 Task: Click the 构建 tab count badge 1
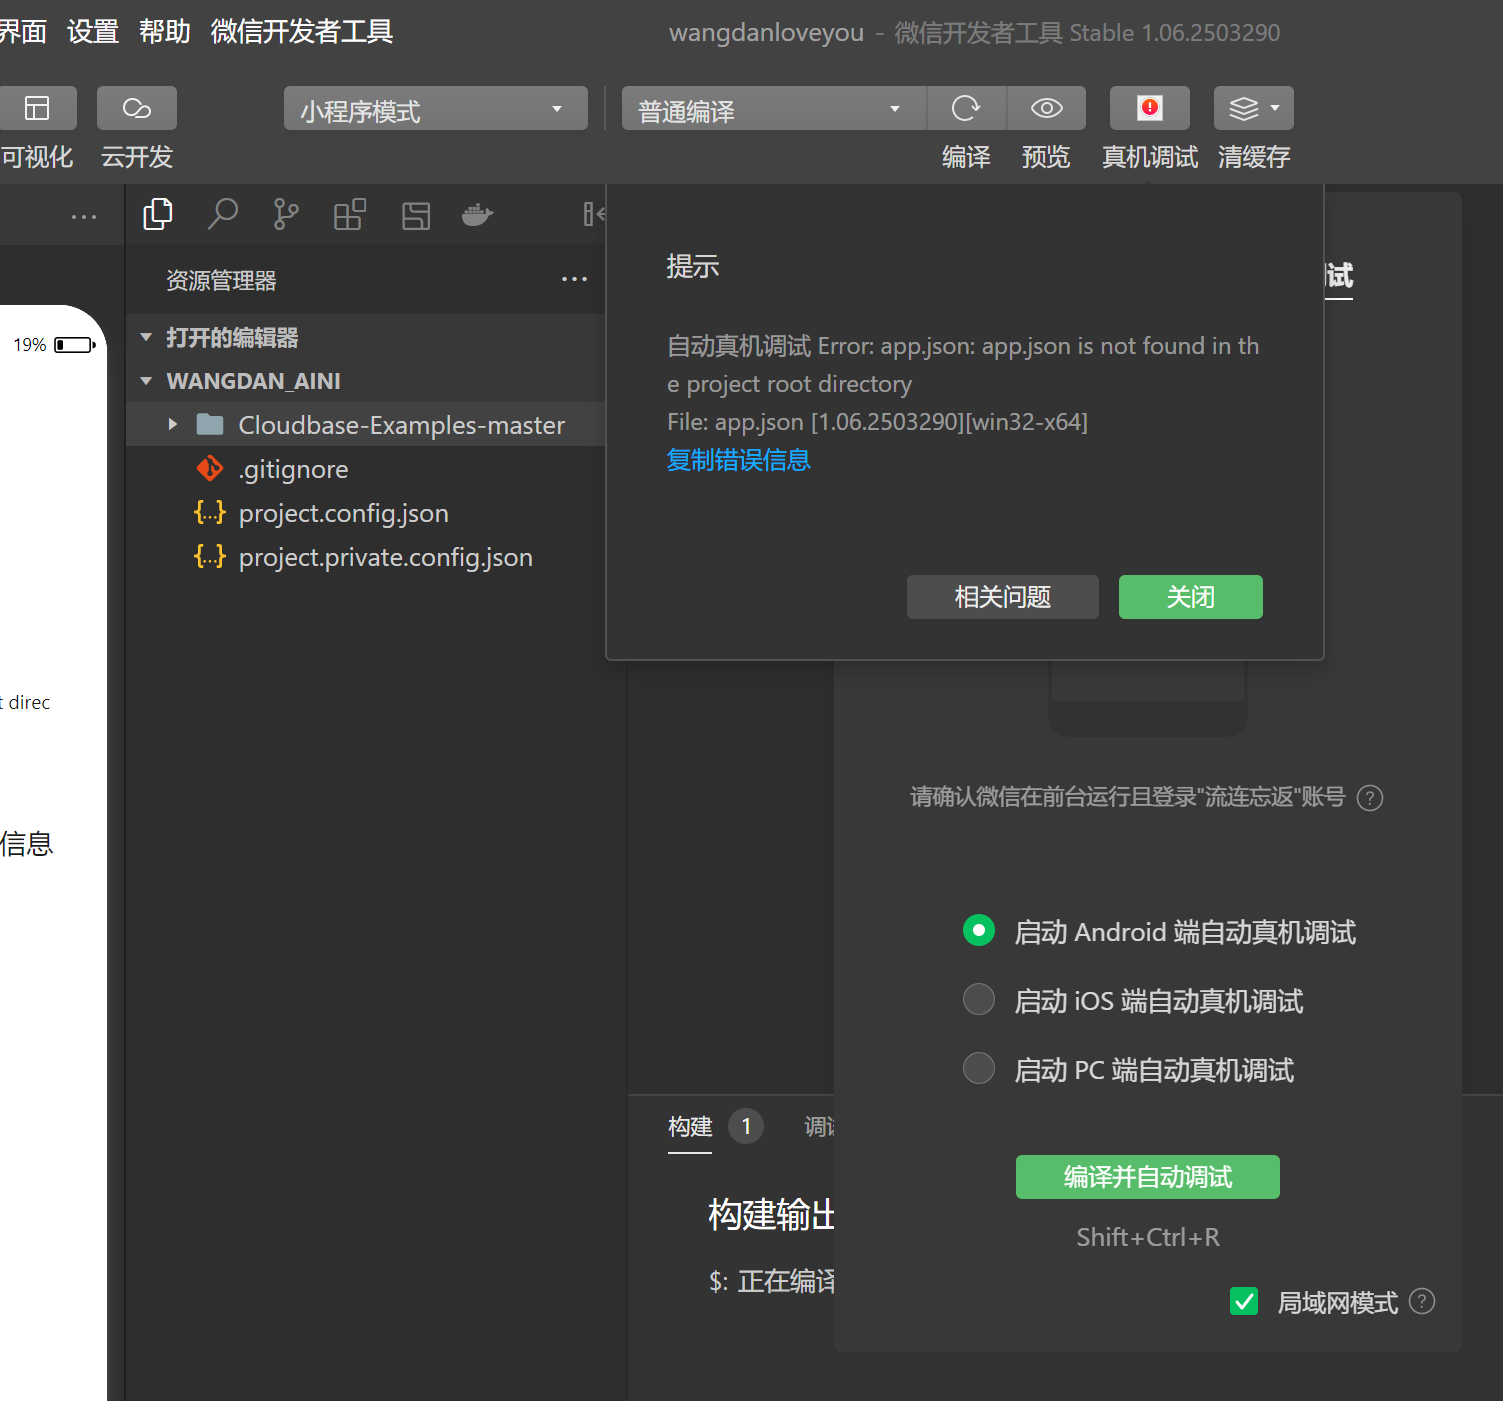(x=746, y=1126)
